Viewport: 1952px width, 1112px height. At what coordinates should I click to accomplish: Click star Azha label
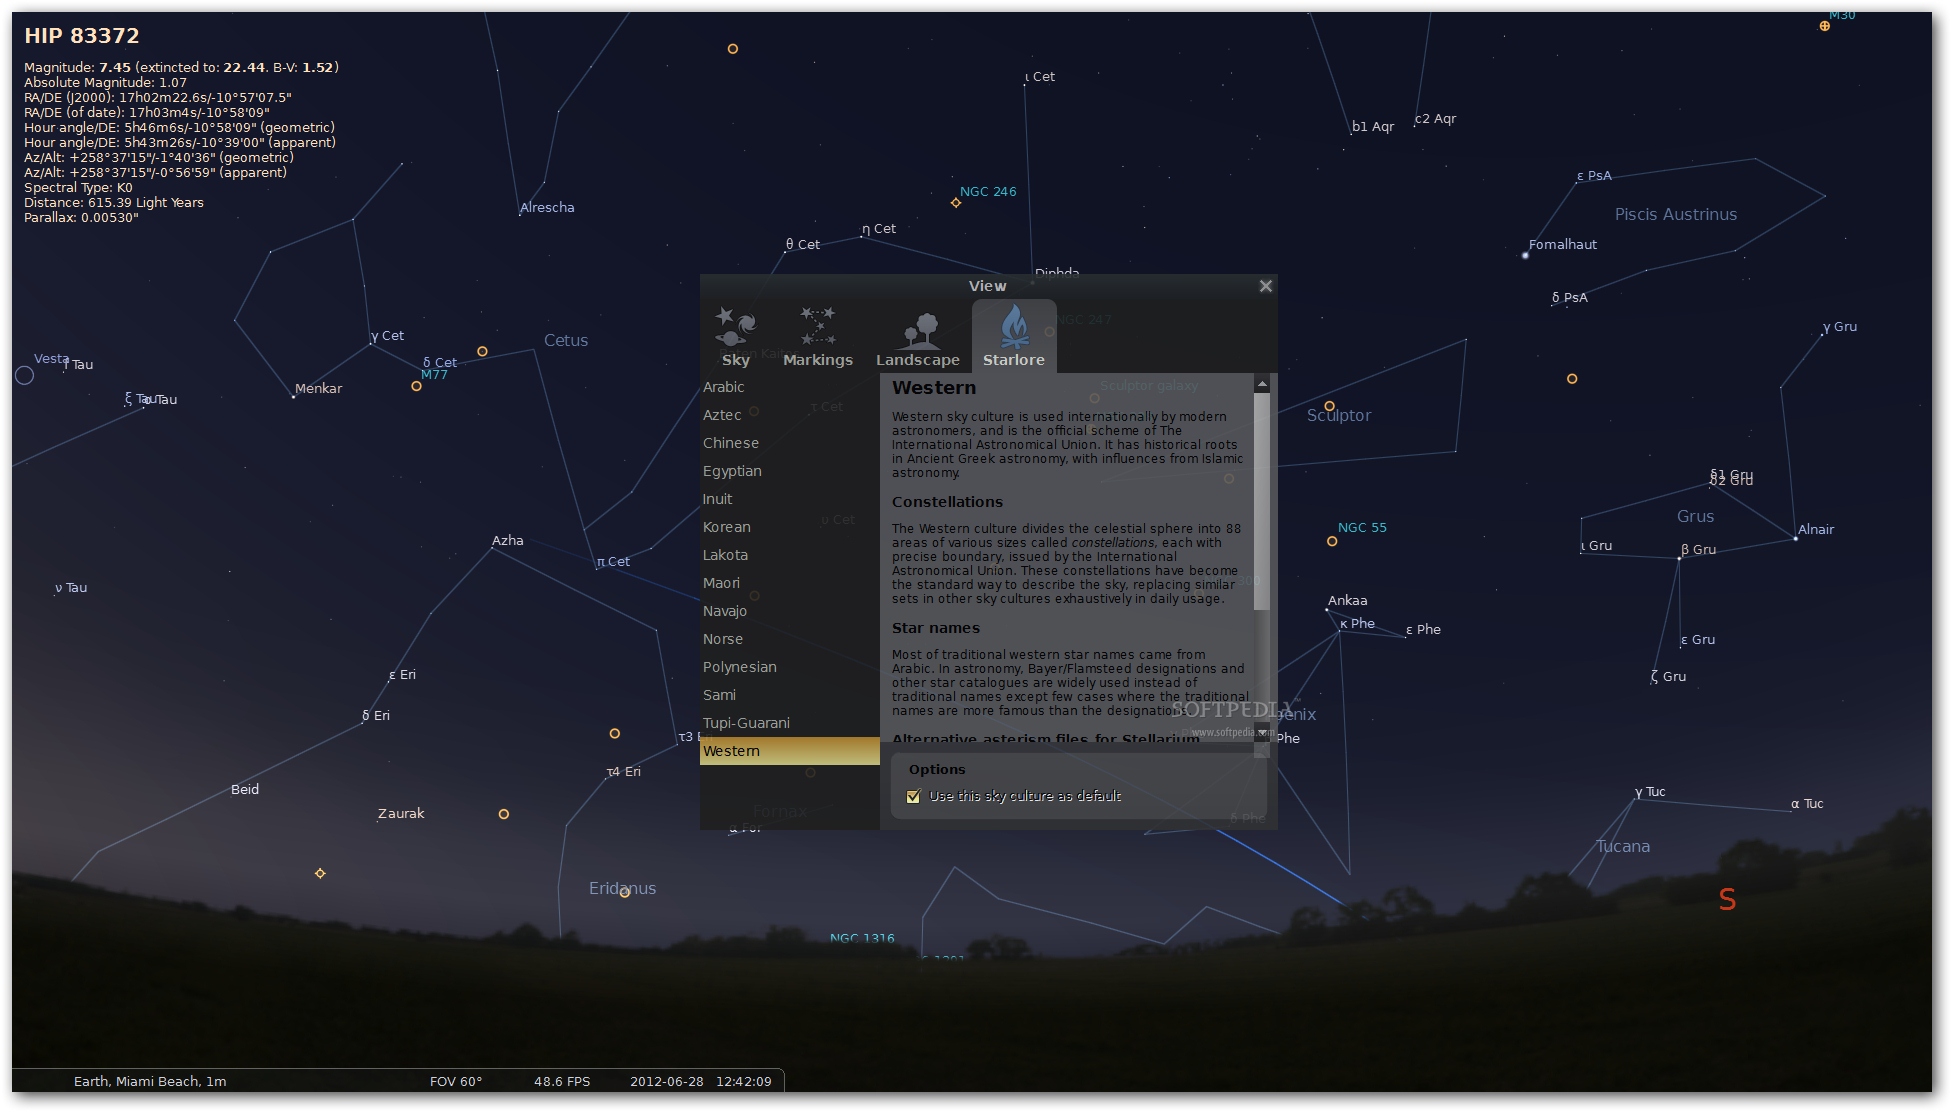[507, 540]
